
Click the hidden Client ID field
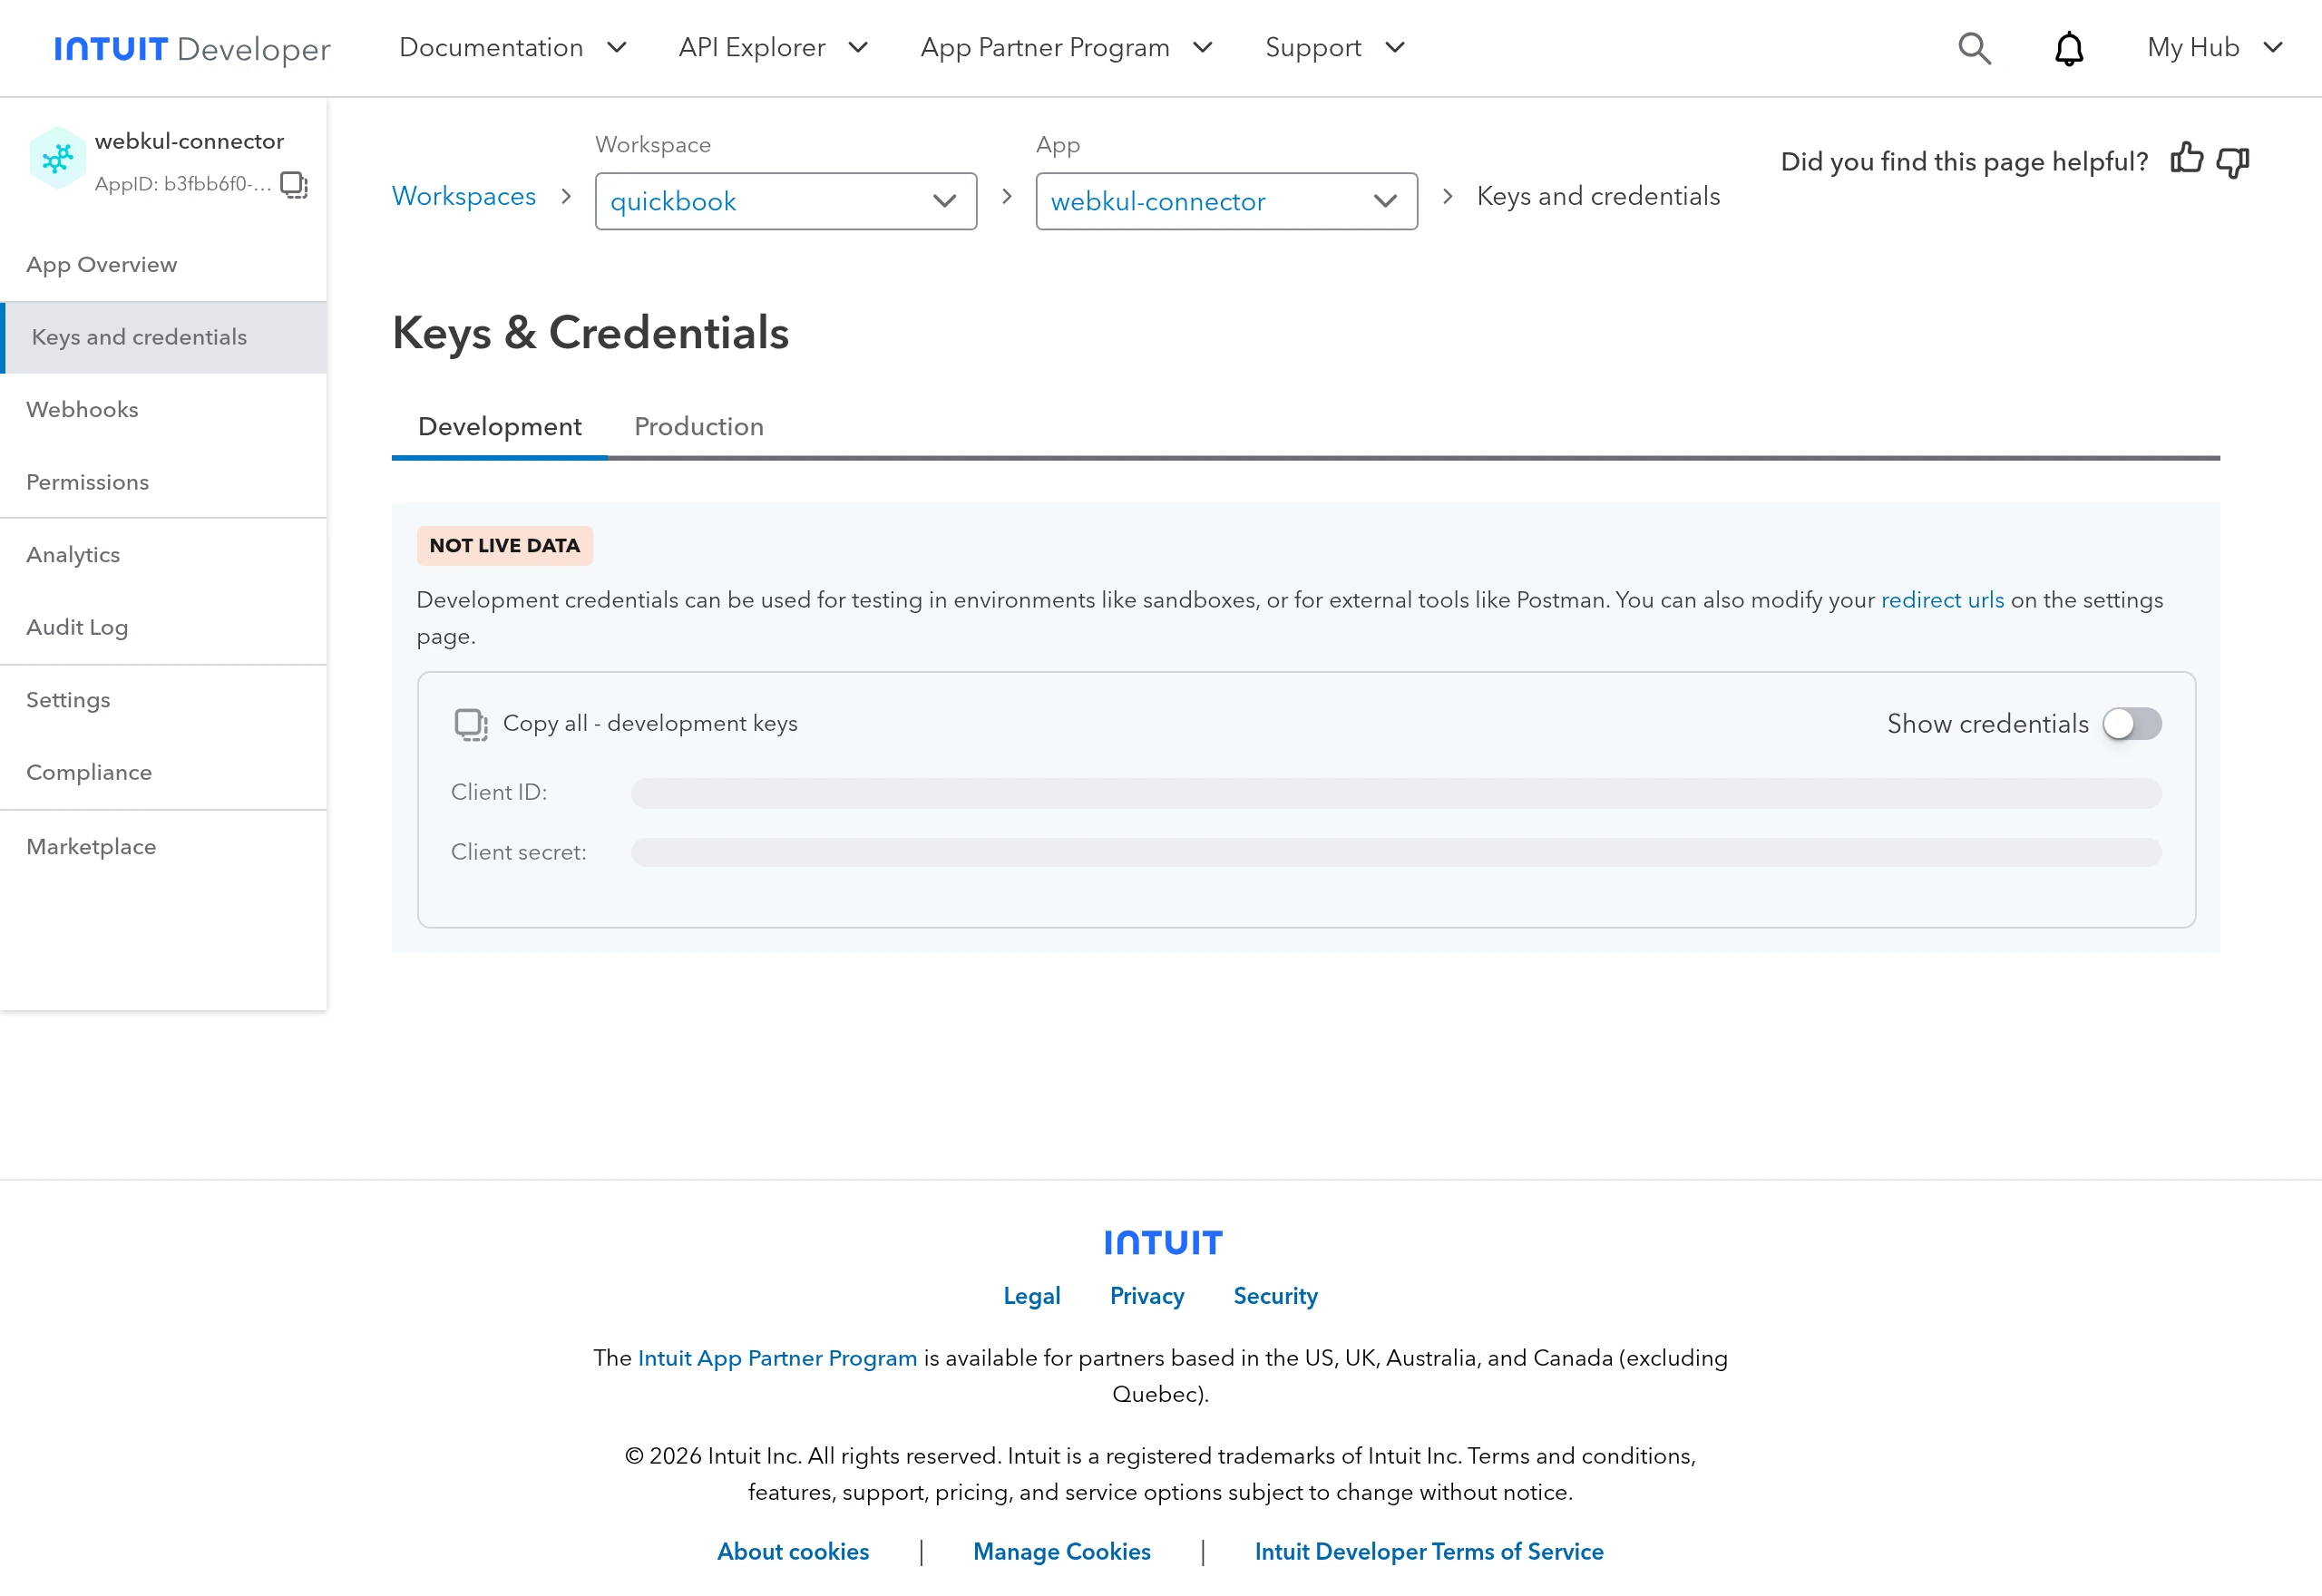tap(1396, 793)
